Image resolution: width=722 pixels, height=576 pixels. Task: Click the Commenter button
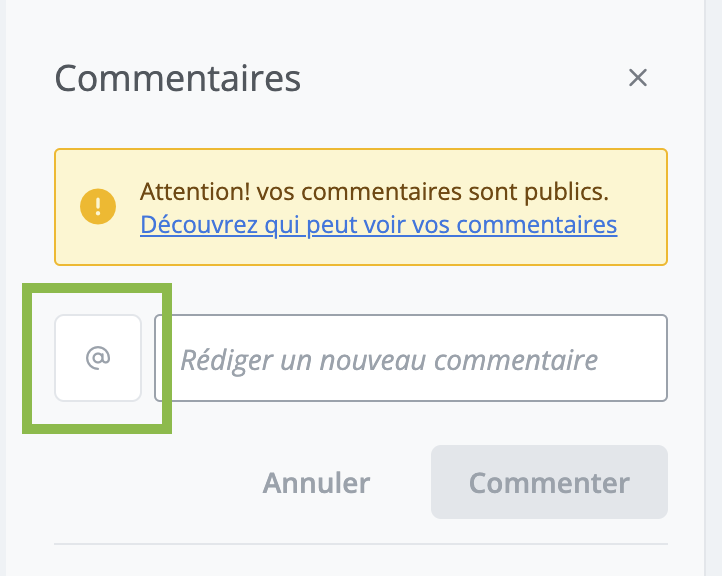click(x=549, y=482)
